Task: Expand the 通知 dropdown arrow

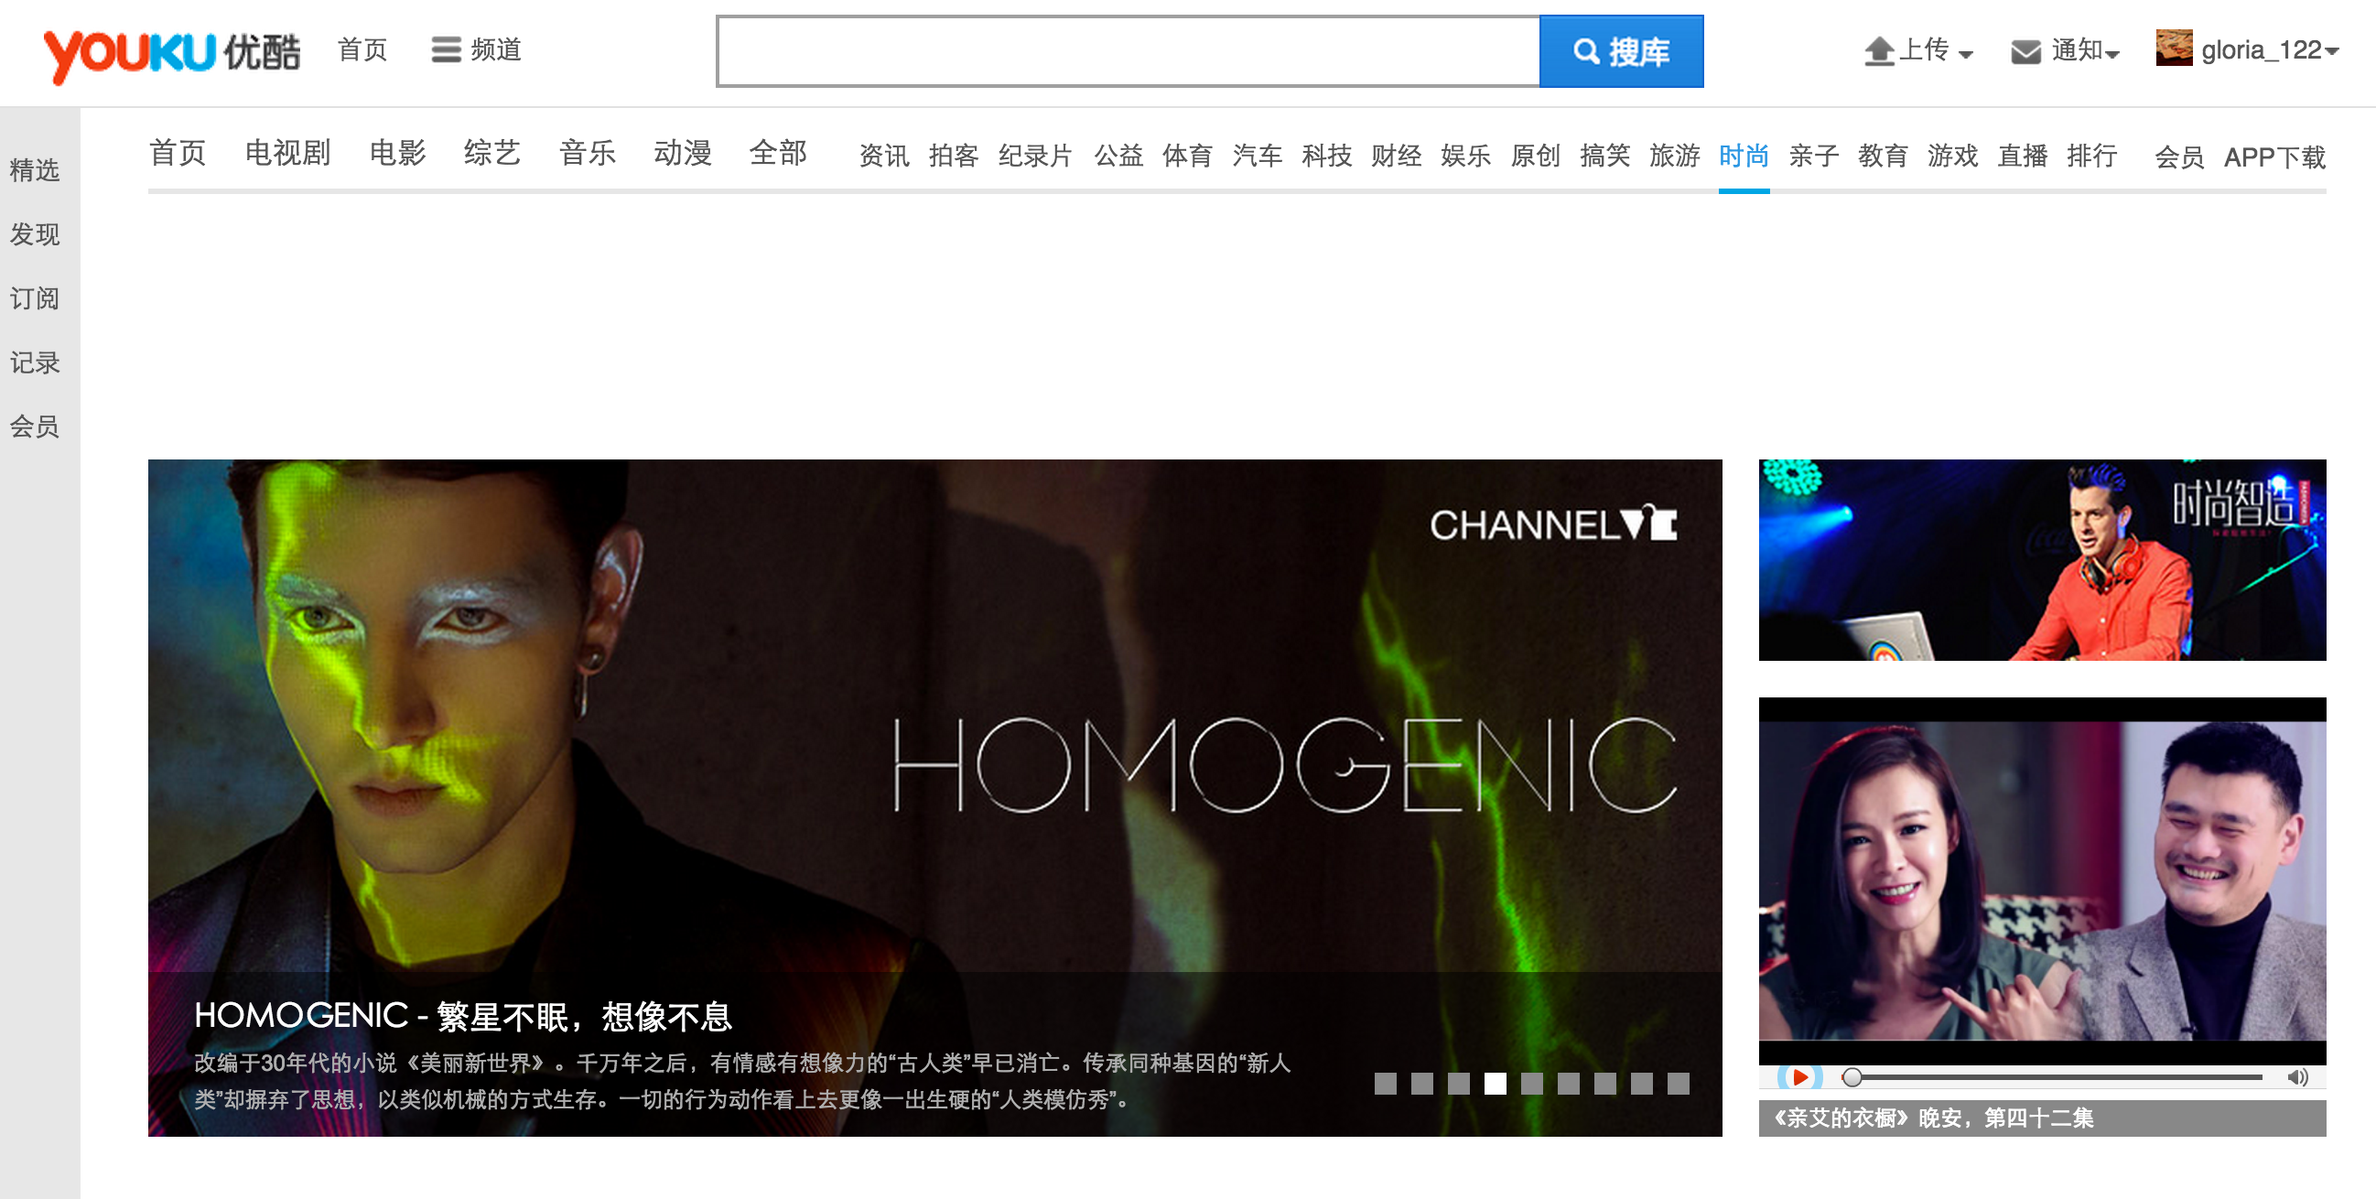Action: pos(2112,55)
